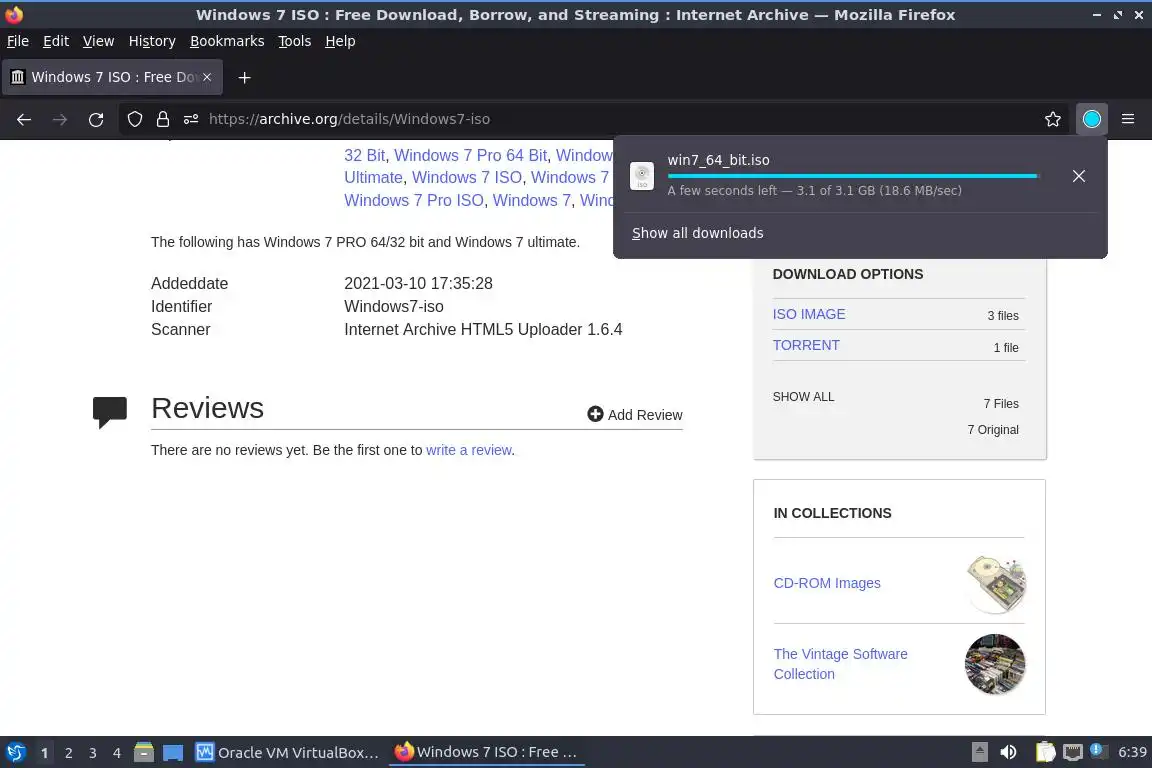Image resolution: width=1152 pixels, height=768 pixels.
Task: Click the 2021-03-10 17:35:28 added date
Action: (x=418, y=284)
